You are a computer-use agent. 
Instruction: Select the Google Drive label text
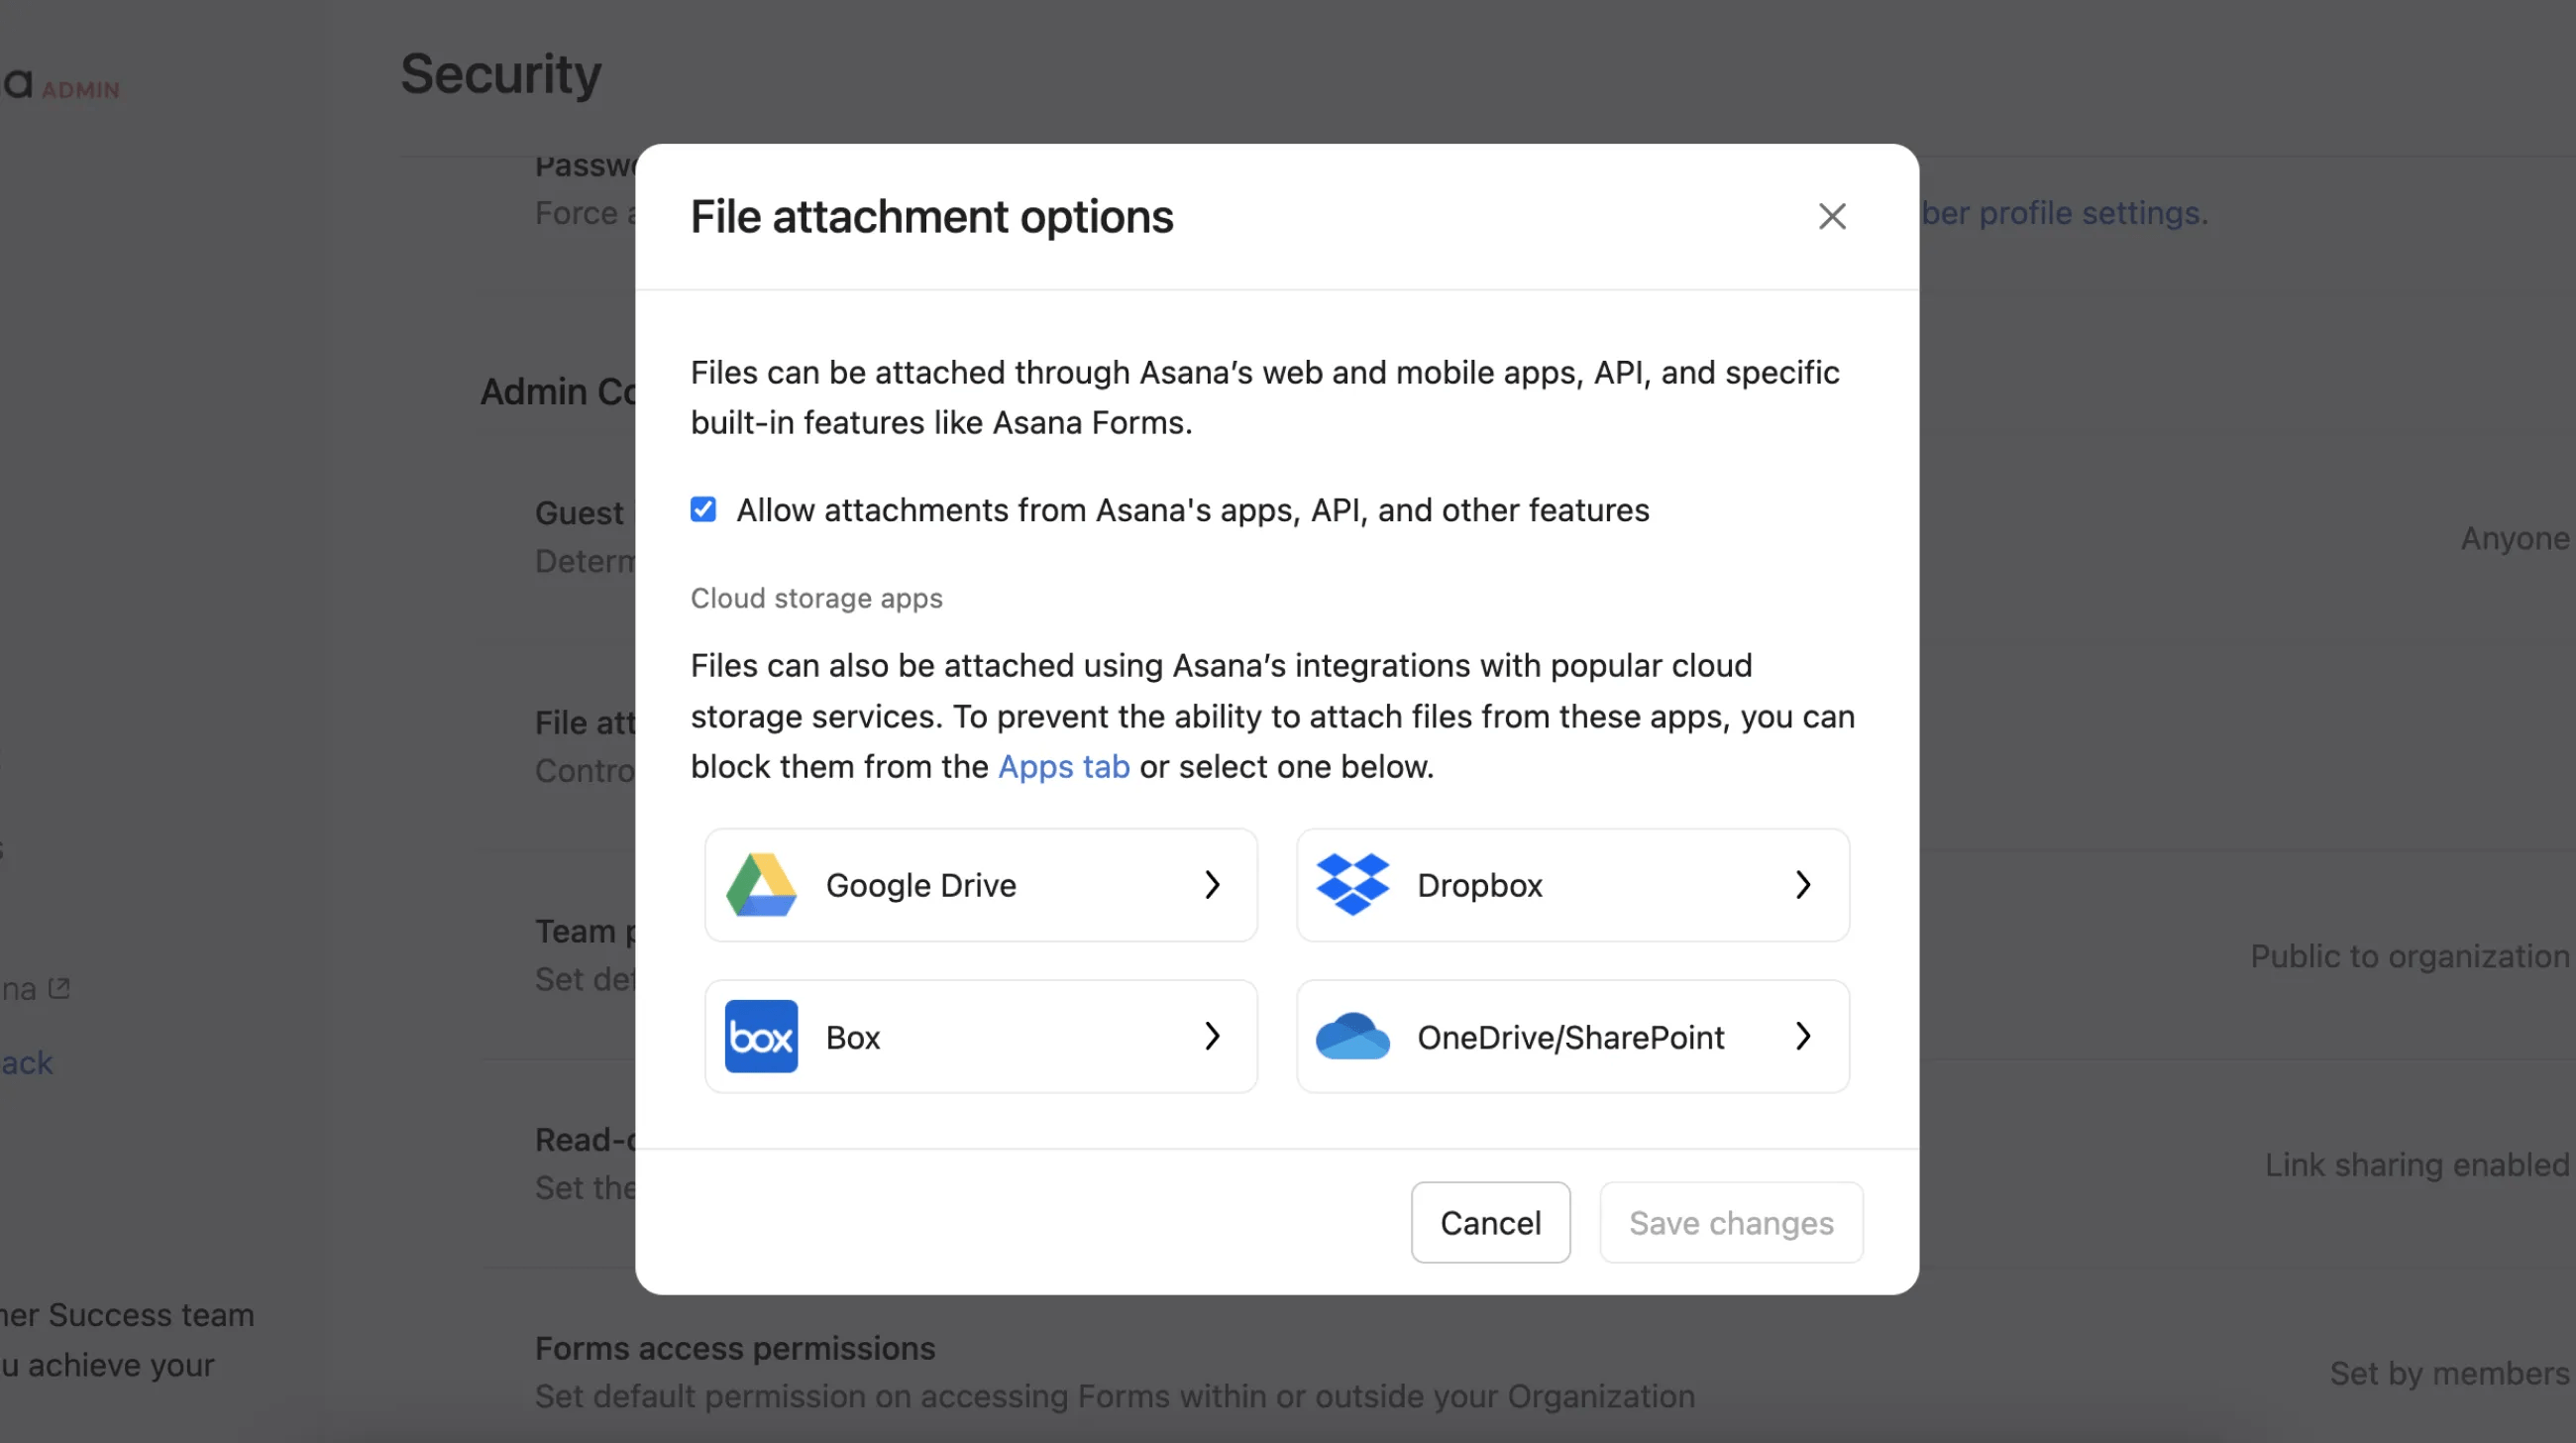pyautogui.click(x=920, y=885)
